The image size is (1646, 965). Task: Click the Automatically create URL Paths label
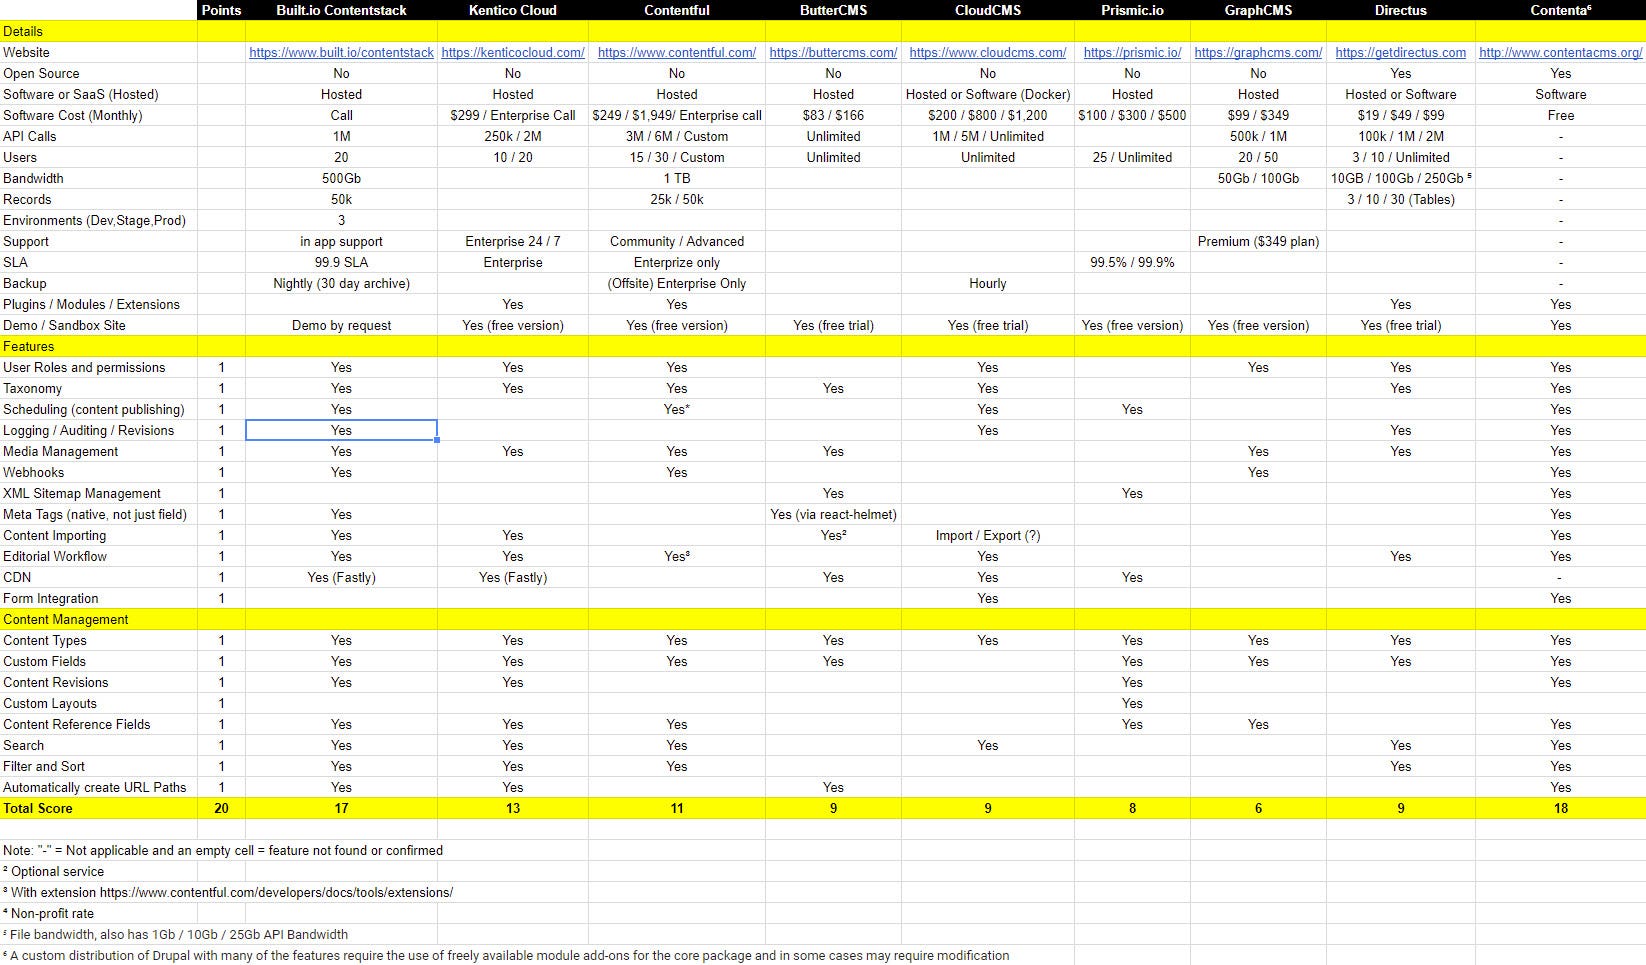tap(95, 787)
